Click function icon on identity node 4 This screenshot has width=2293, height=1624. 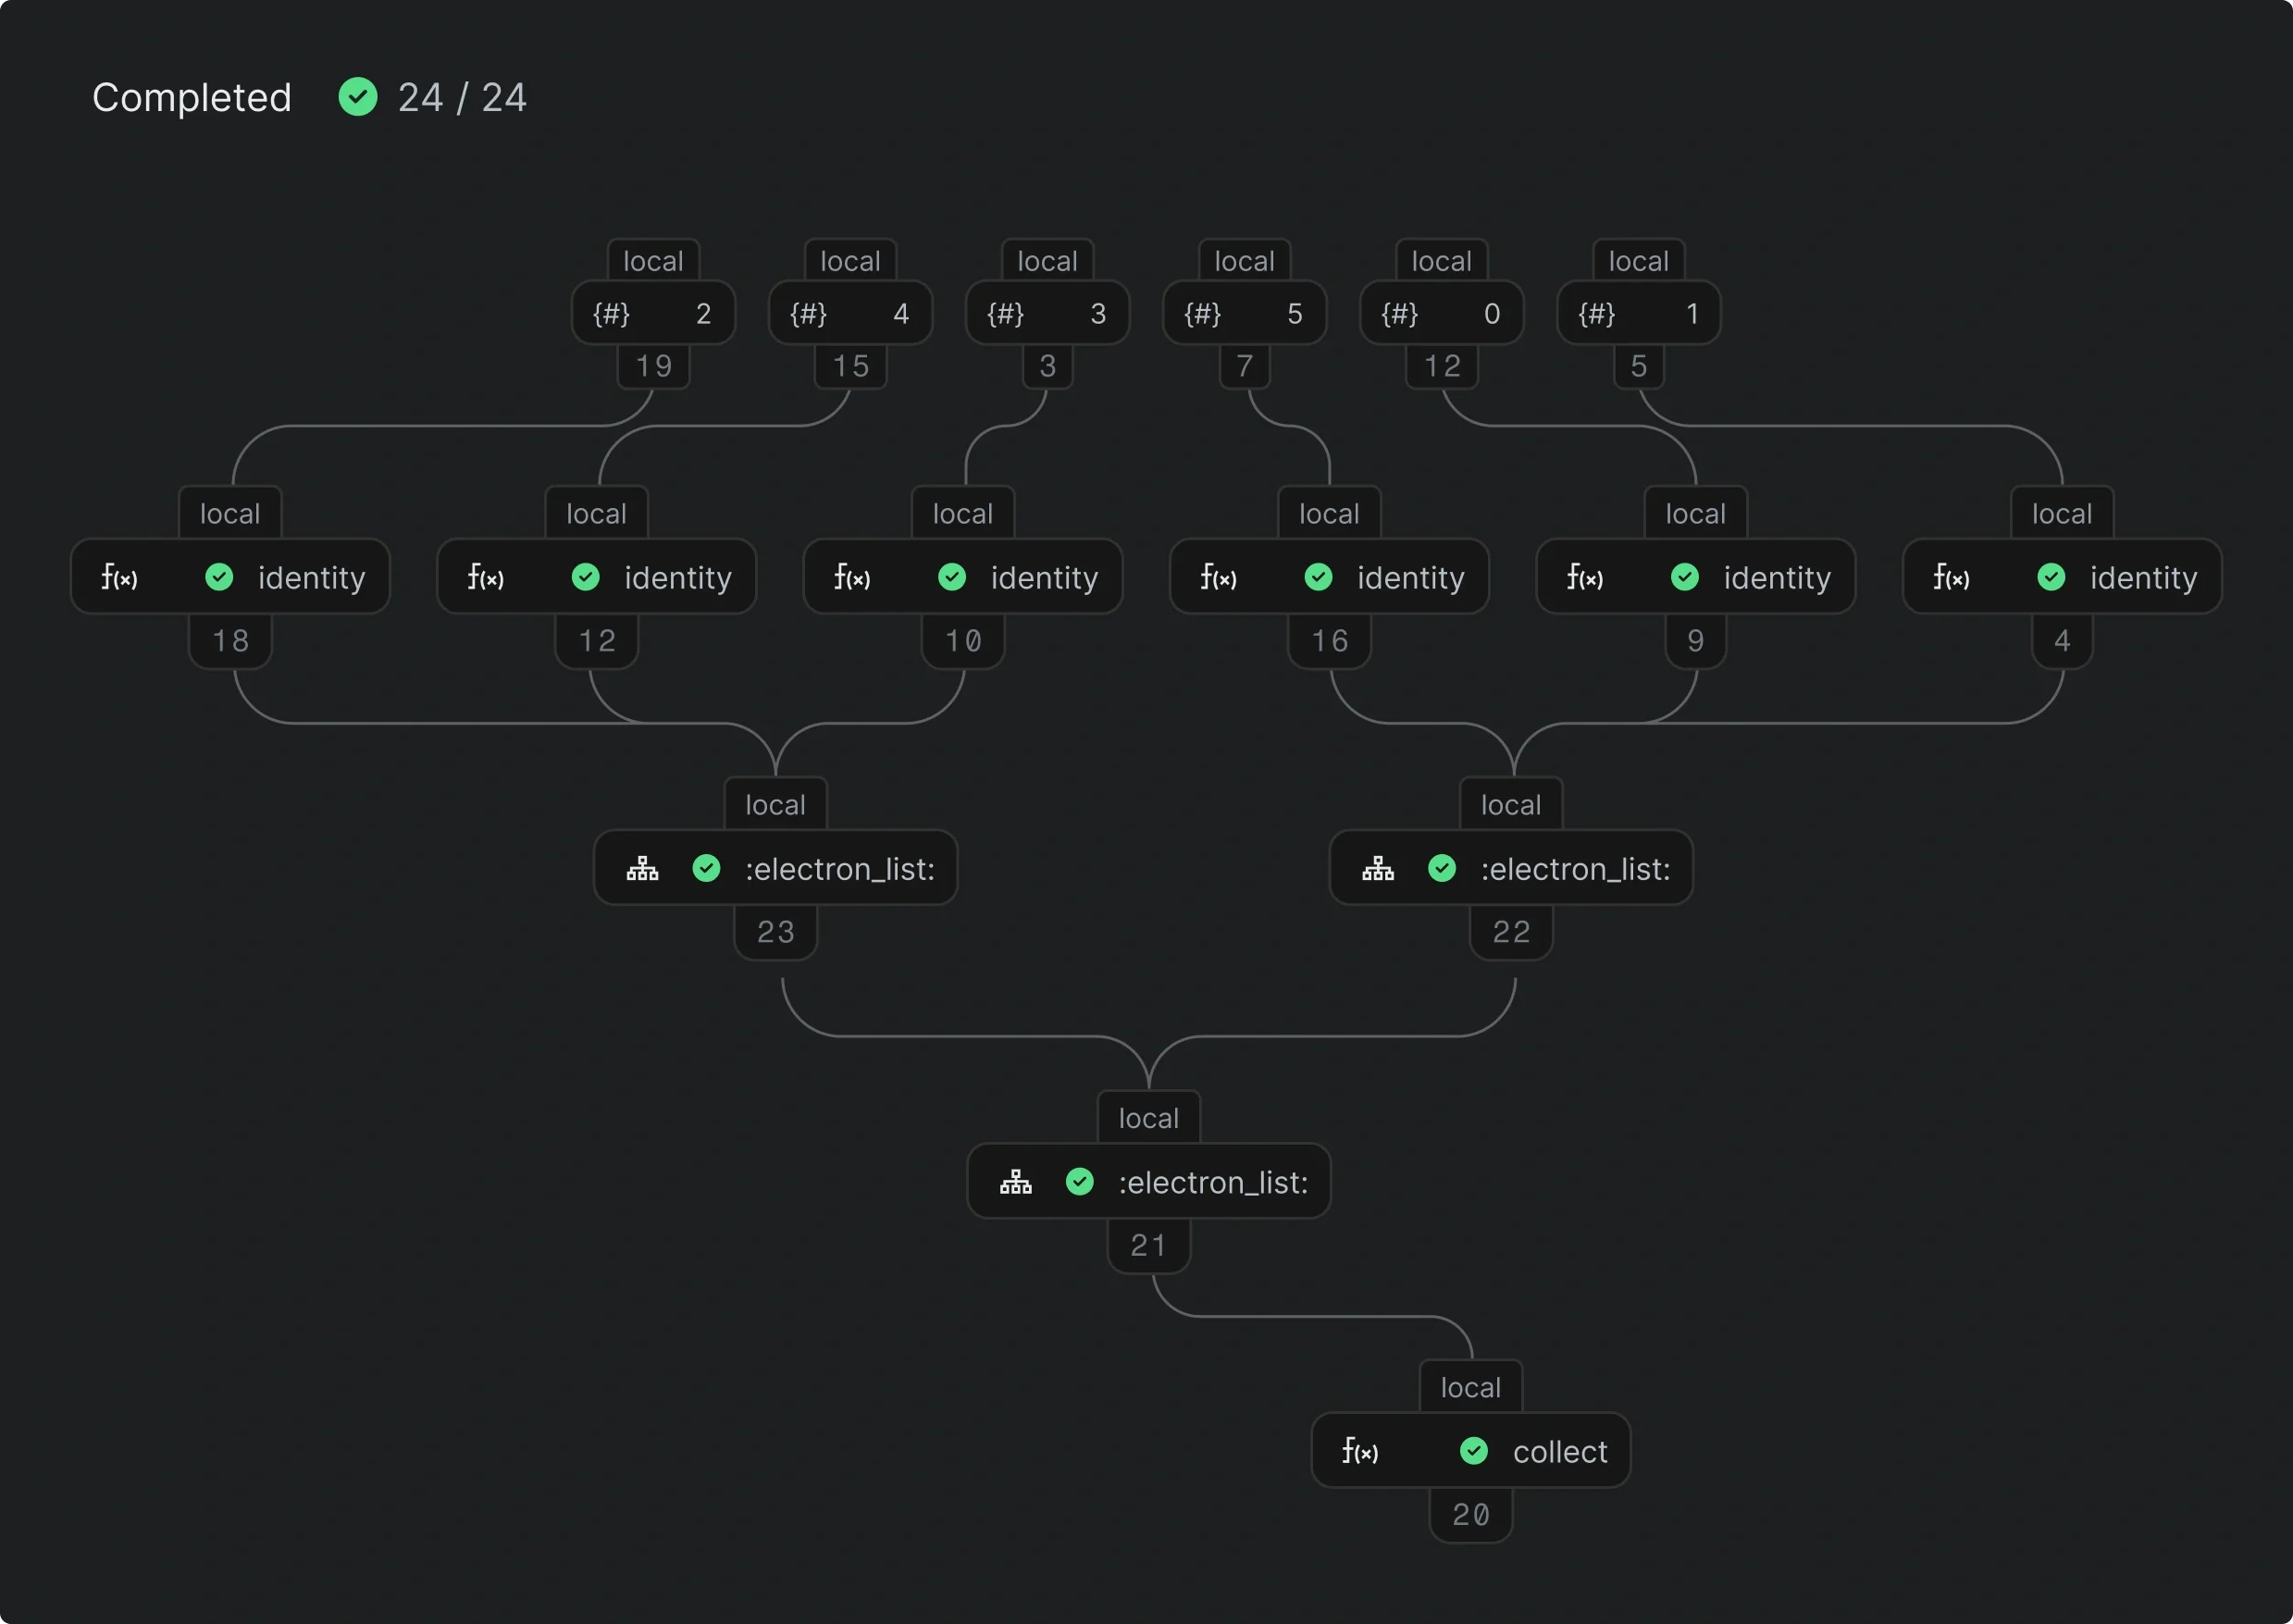tap(1951, 577)
